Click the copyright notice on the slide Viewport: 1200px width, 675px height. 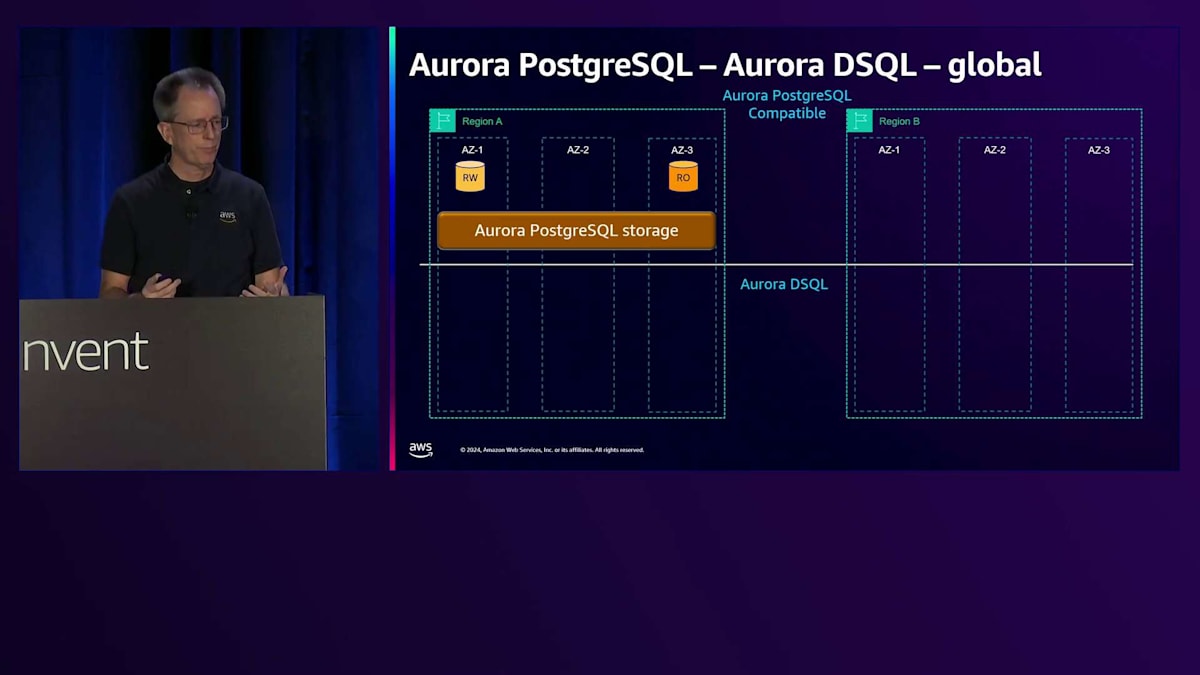552,450
